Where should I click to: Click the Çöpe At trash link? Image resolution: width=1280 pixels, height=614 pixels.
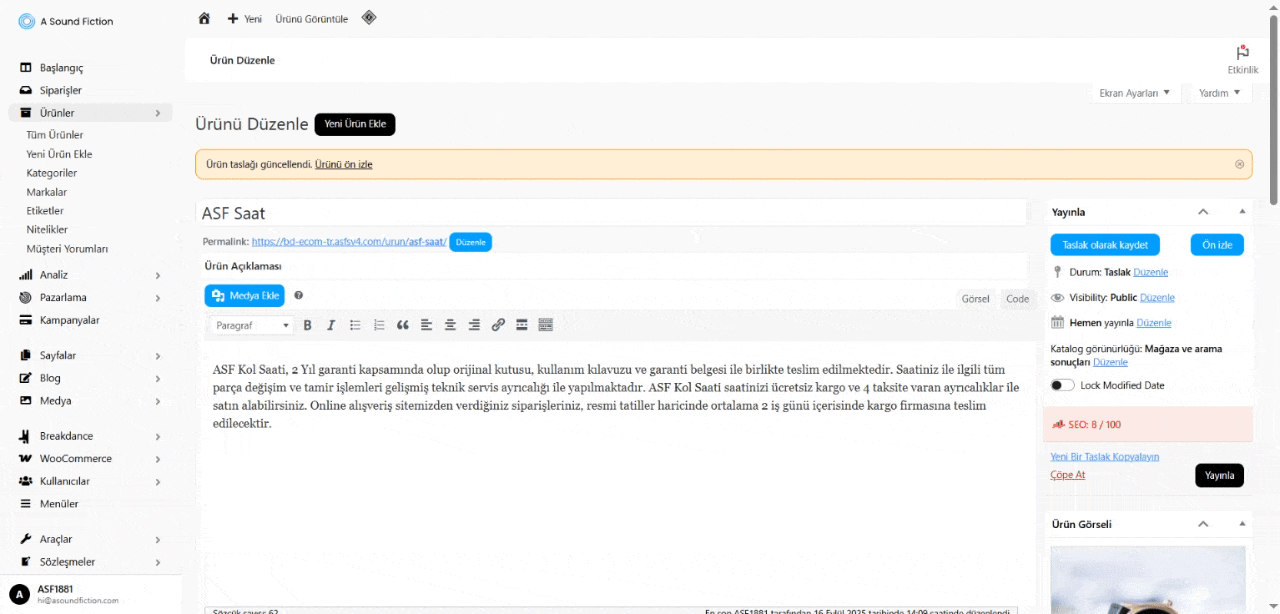1067,475
